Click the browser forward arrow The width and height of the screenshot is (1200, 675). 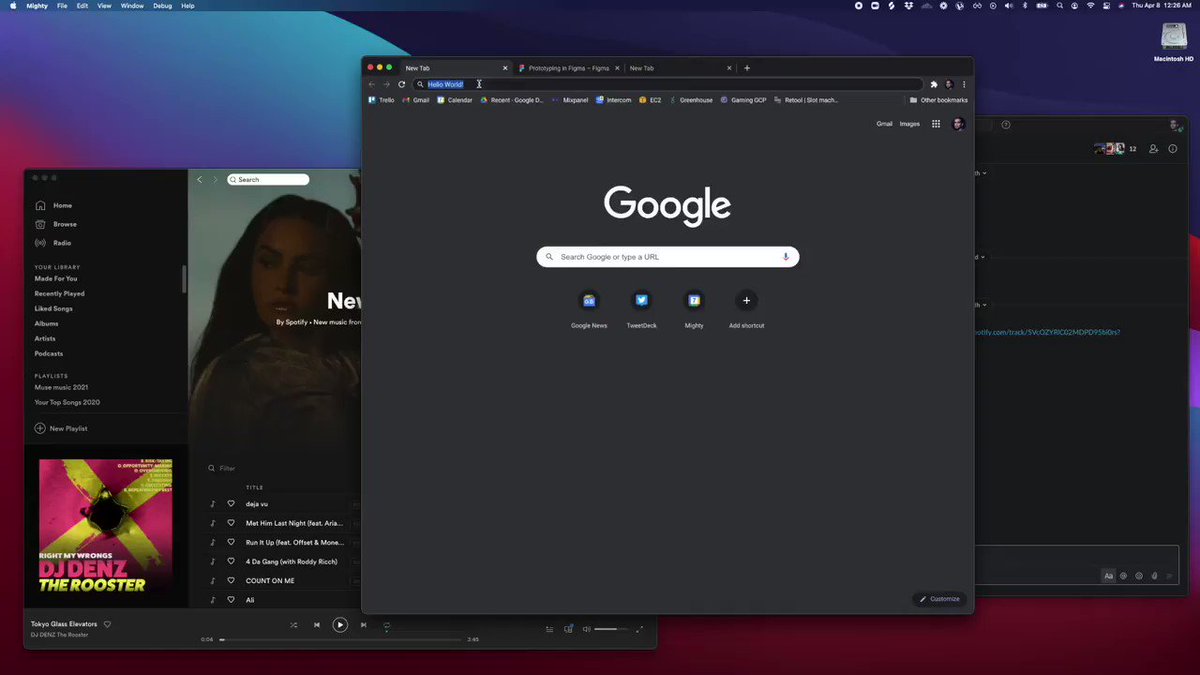pyautogui.click(x=386, y=84)
